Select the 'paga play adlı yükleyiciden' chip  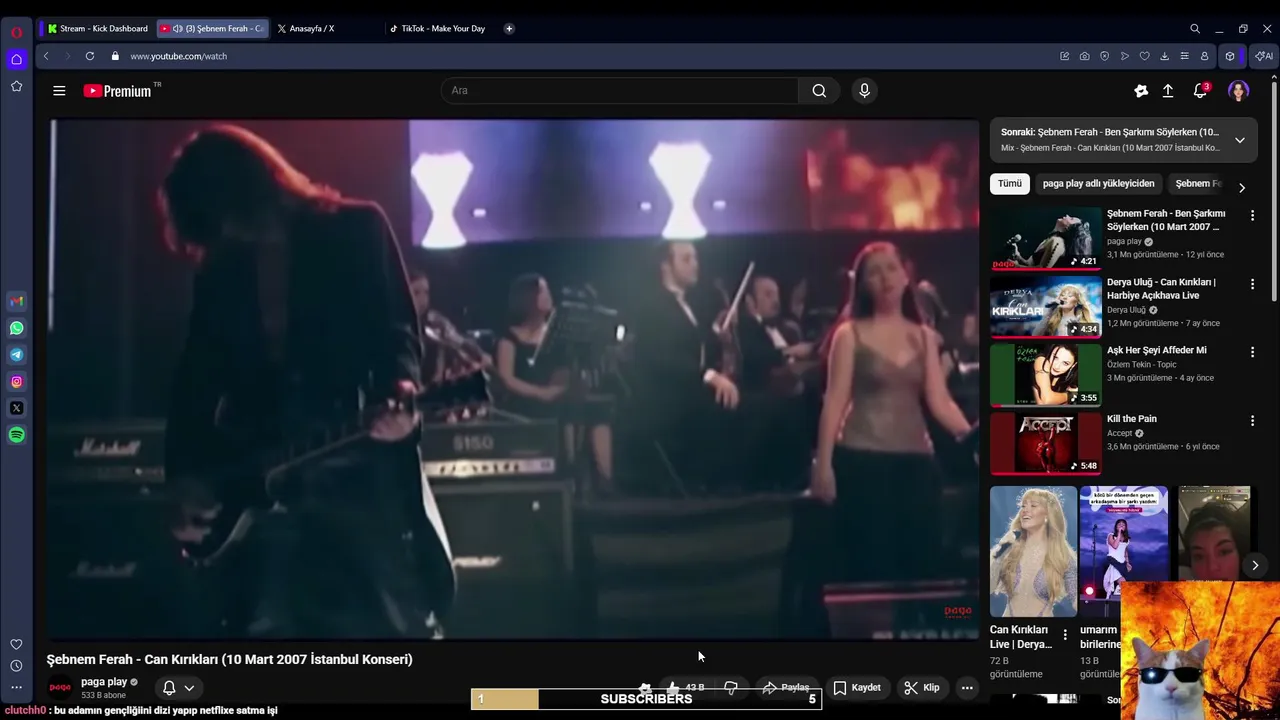tap(1098, 184)
